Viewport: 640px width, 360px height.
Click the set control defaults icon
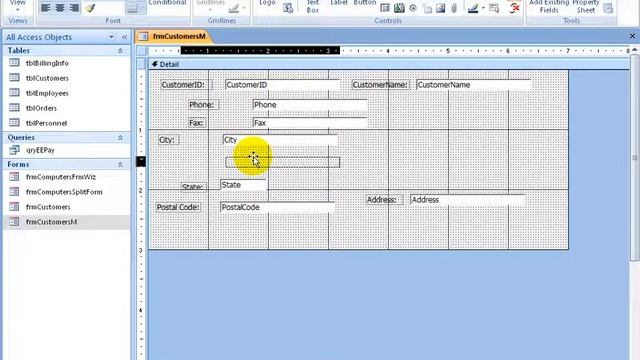coord(494,8)
